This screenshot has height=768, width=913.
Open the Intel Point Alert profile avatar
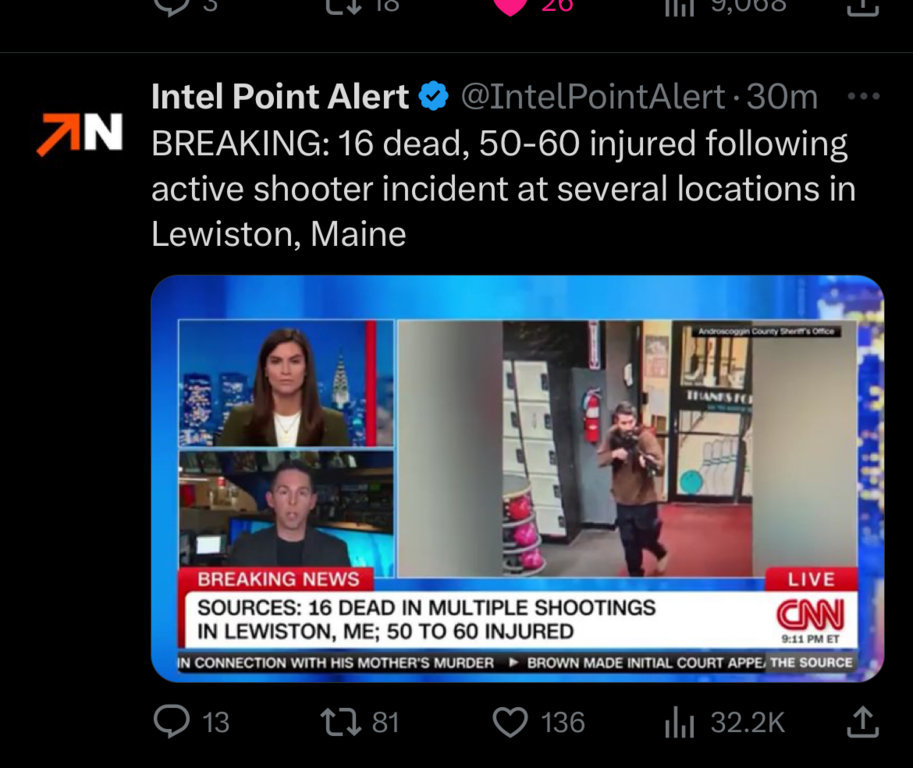(80, 134)
